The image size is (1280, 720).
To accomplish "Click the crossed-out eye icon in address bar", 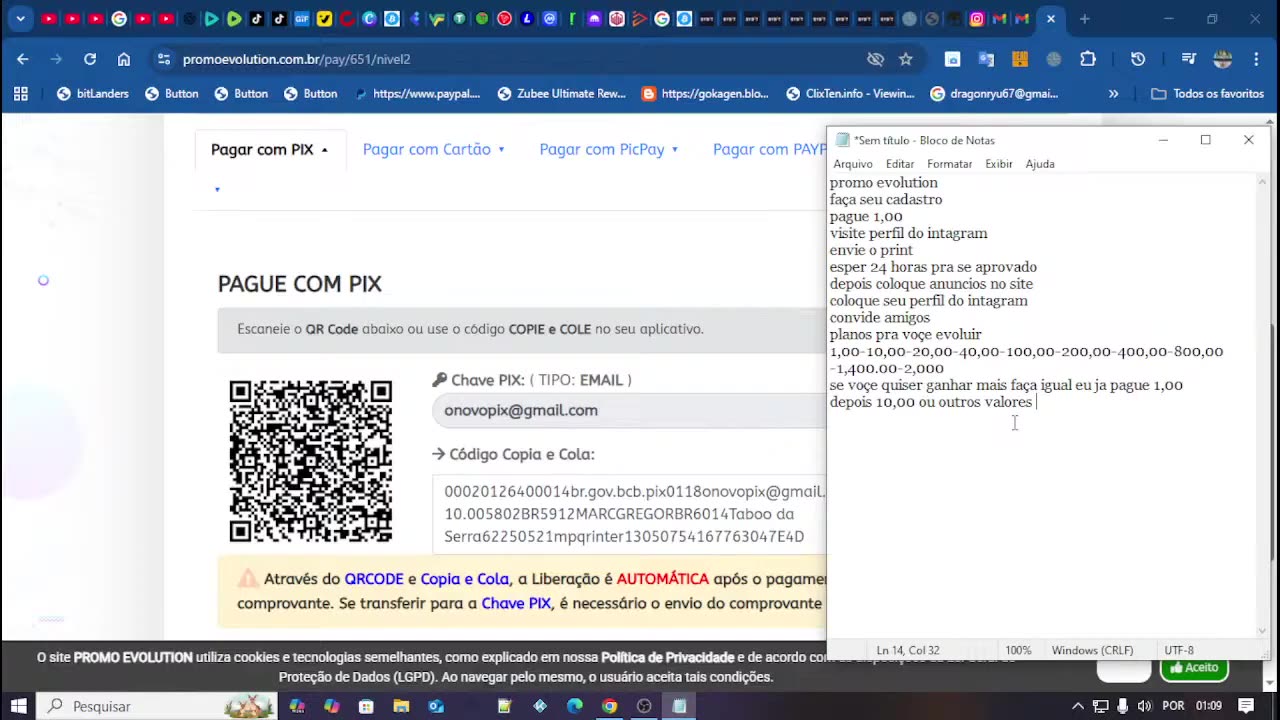I will coord(876,59).
